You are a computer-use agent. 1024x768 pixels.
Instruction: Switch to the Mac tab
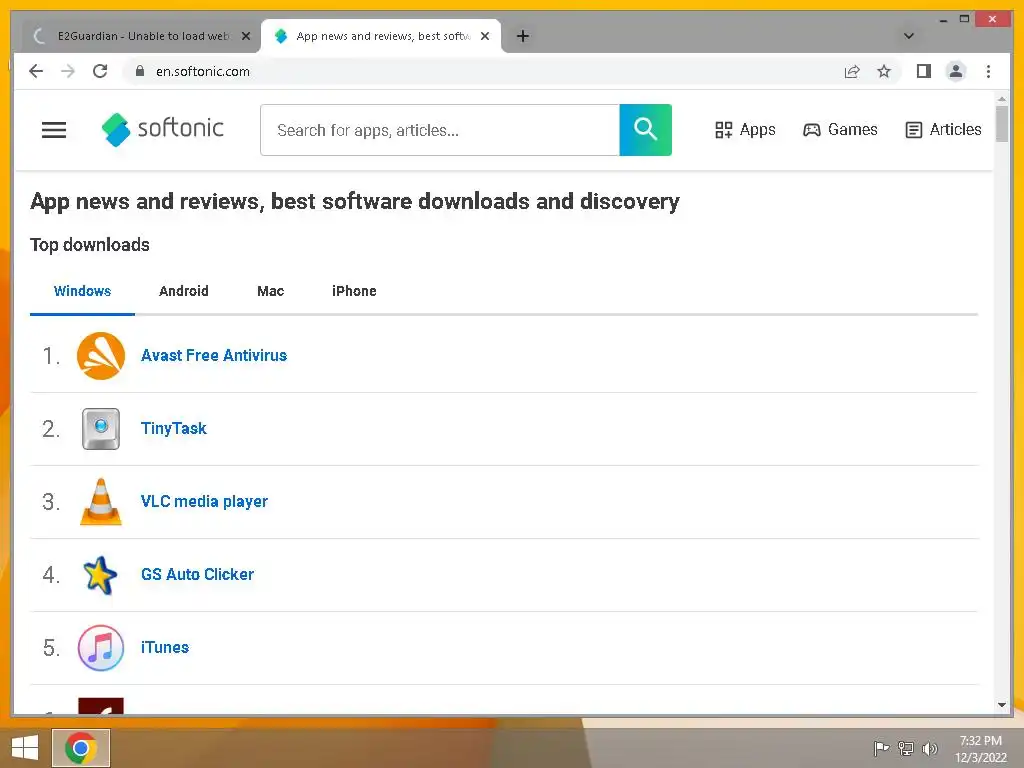[x=270, y=291]
